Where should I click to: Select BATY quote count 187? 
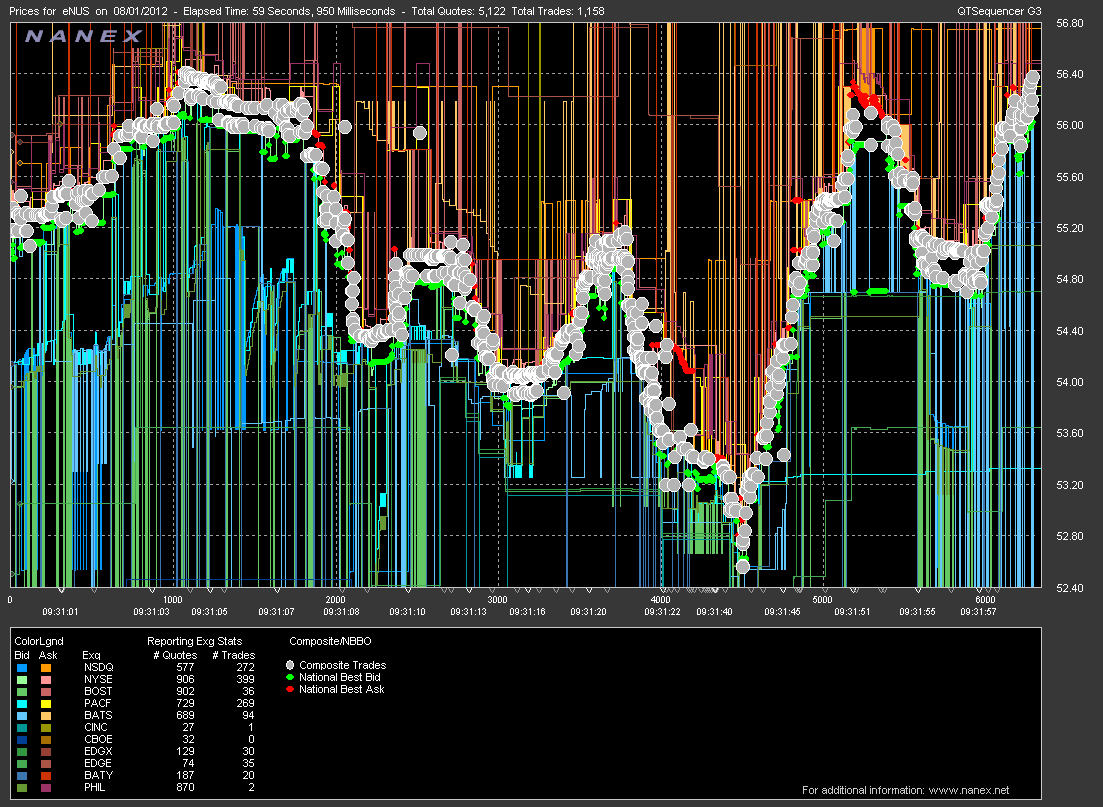tap(185, 775)
